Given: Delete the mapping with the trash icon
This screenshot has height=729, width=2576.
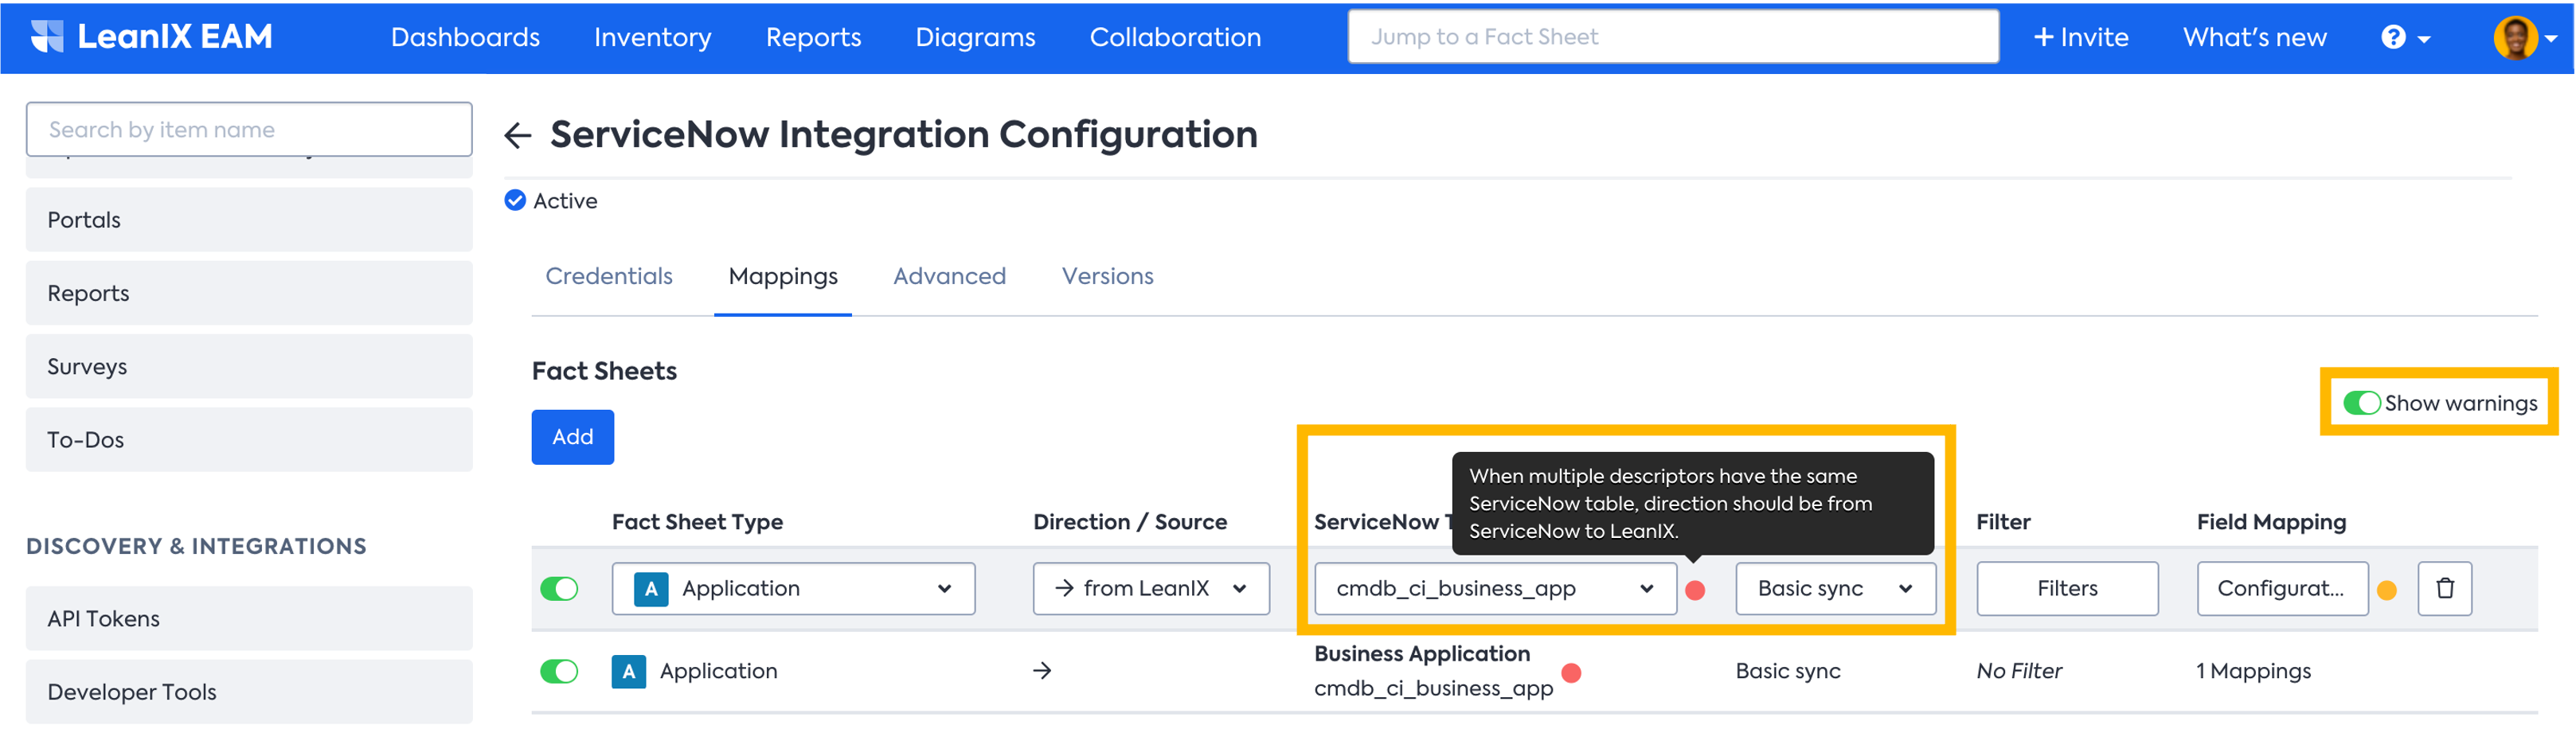Looking at the screenshot, I should pyautogui.click(x=2444, y=588).
